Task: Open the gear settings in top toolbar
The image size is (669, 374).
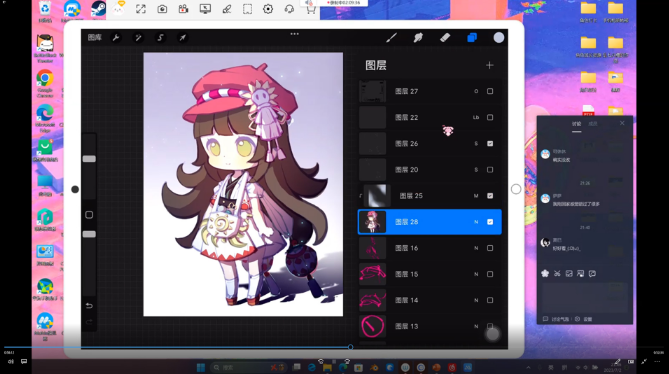Action: tap(268, 9)
